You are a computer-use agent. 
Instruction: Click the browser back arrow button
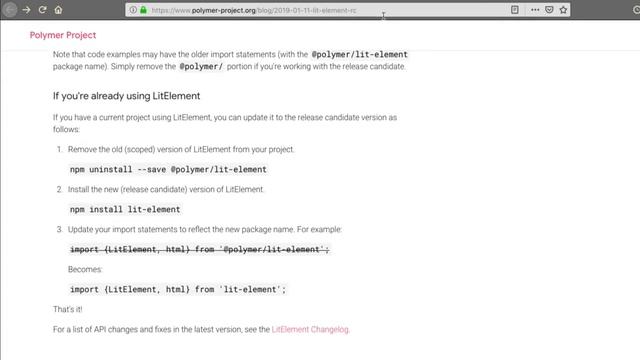point(10,10)
